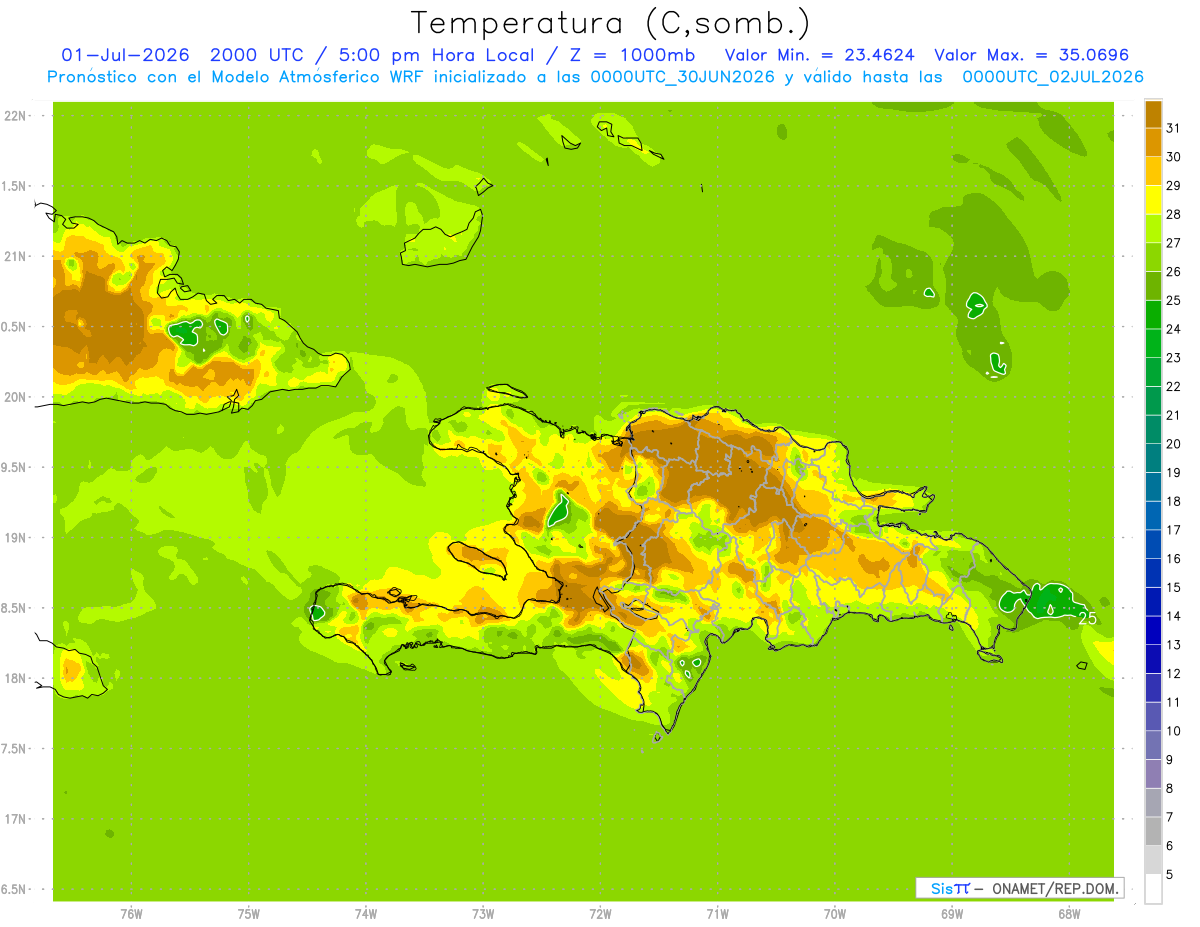1200x927 pixels.
Task: Click the '16' value on the color scale
Action: pyautogui.click(x=1173, y=559)
